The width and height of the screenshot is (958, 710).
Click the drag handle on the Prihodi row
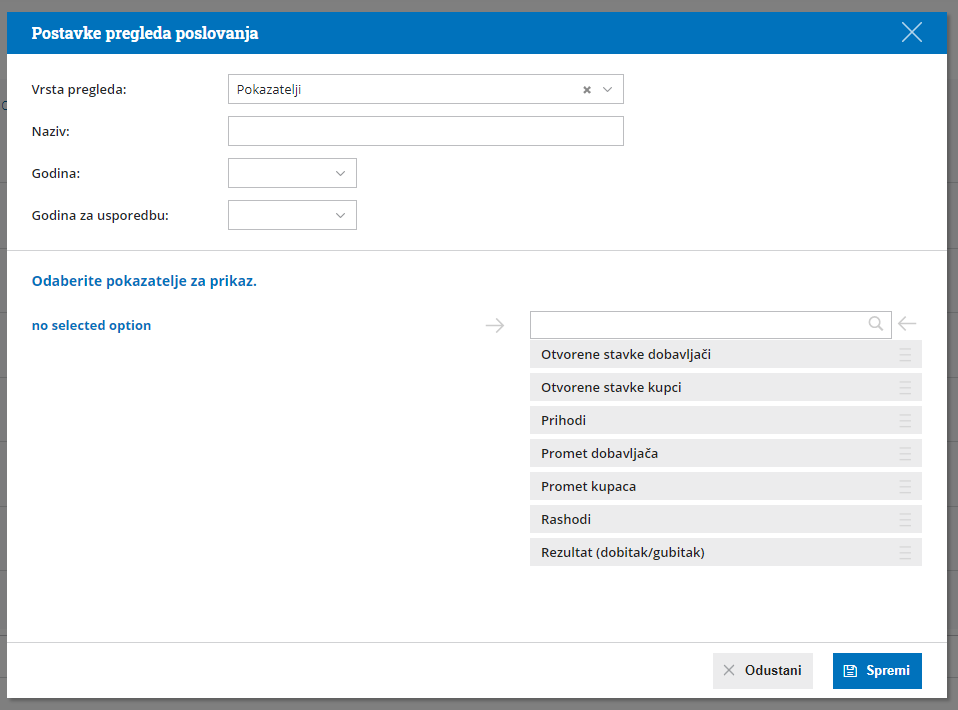(905, 421)
